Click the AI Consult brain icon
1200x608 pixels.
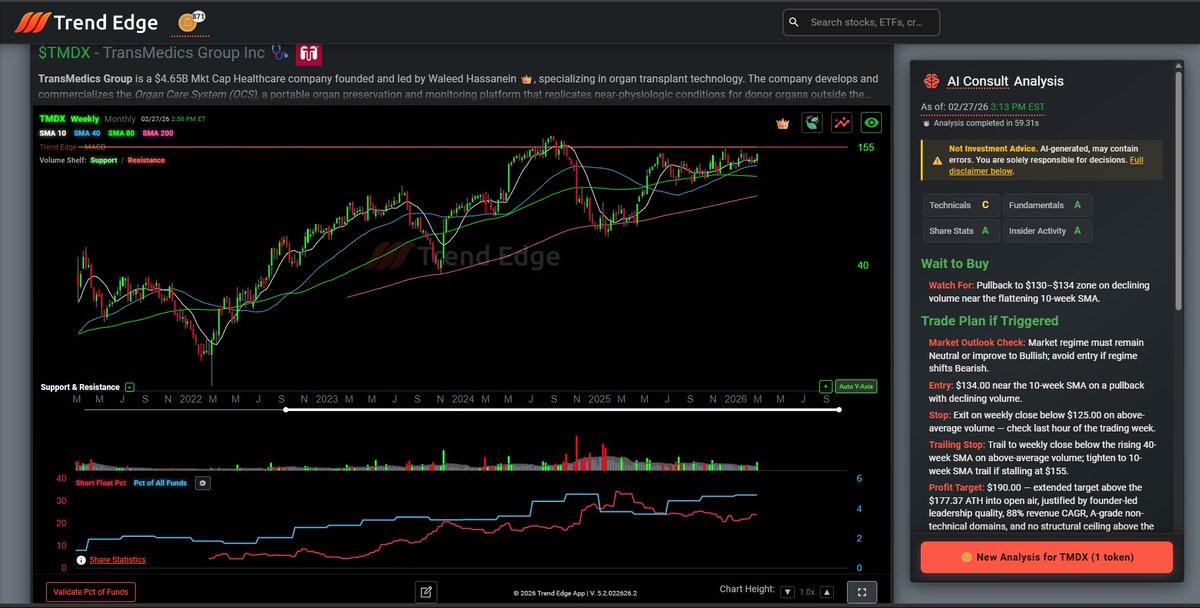point(931,81)
